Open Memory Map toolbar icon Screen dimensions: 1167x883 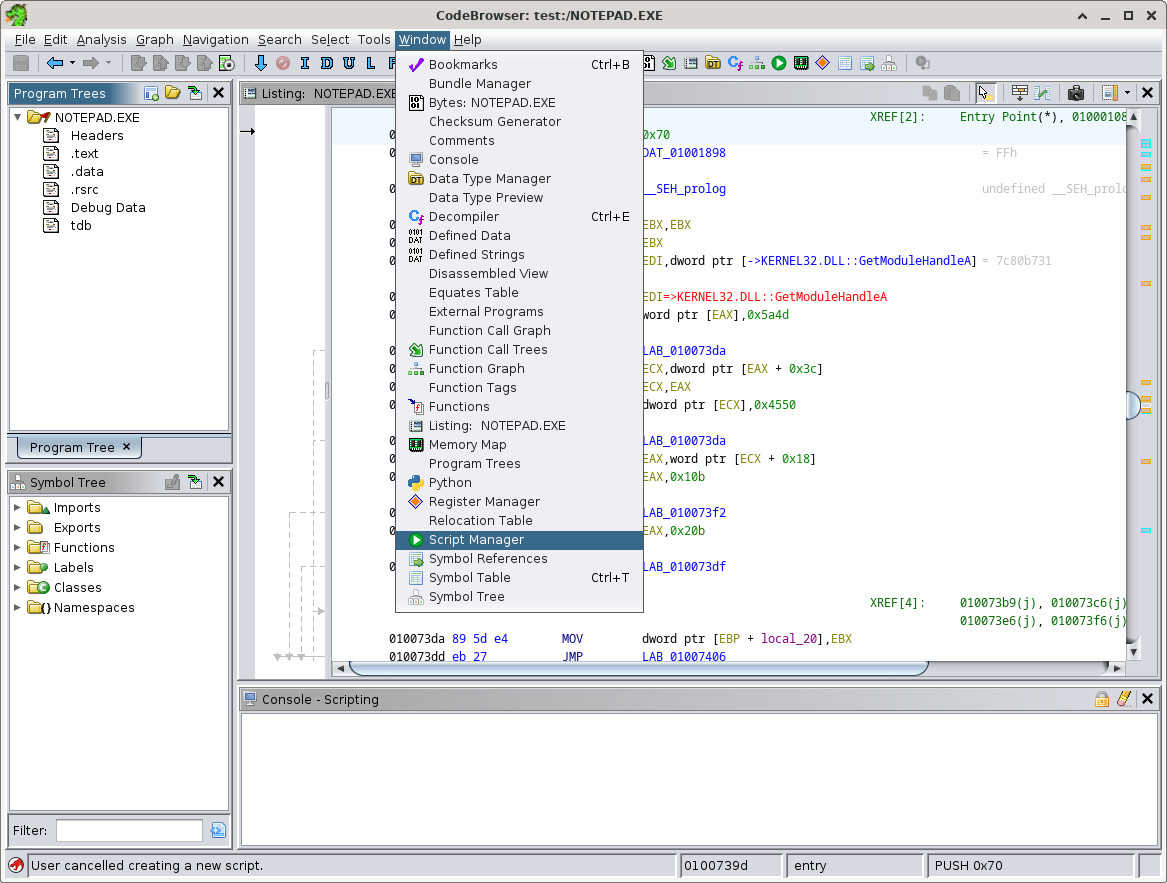pos(801,63)
